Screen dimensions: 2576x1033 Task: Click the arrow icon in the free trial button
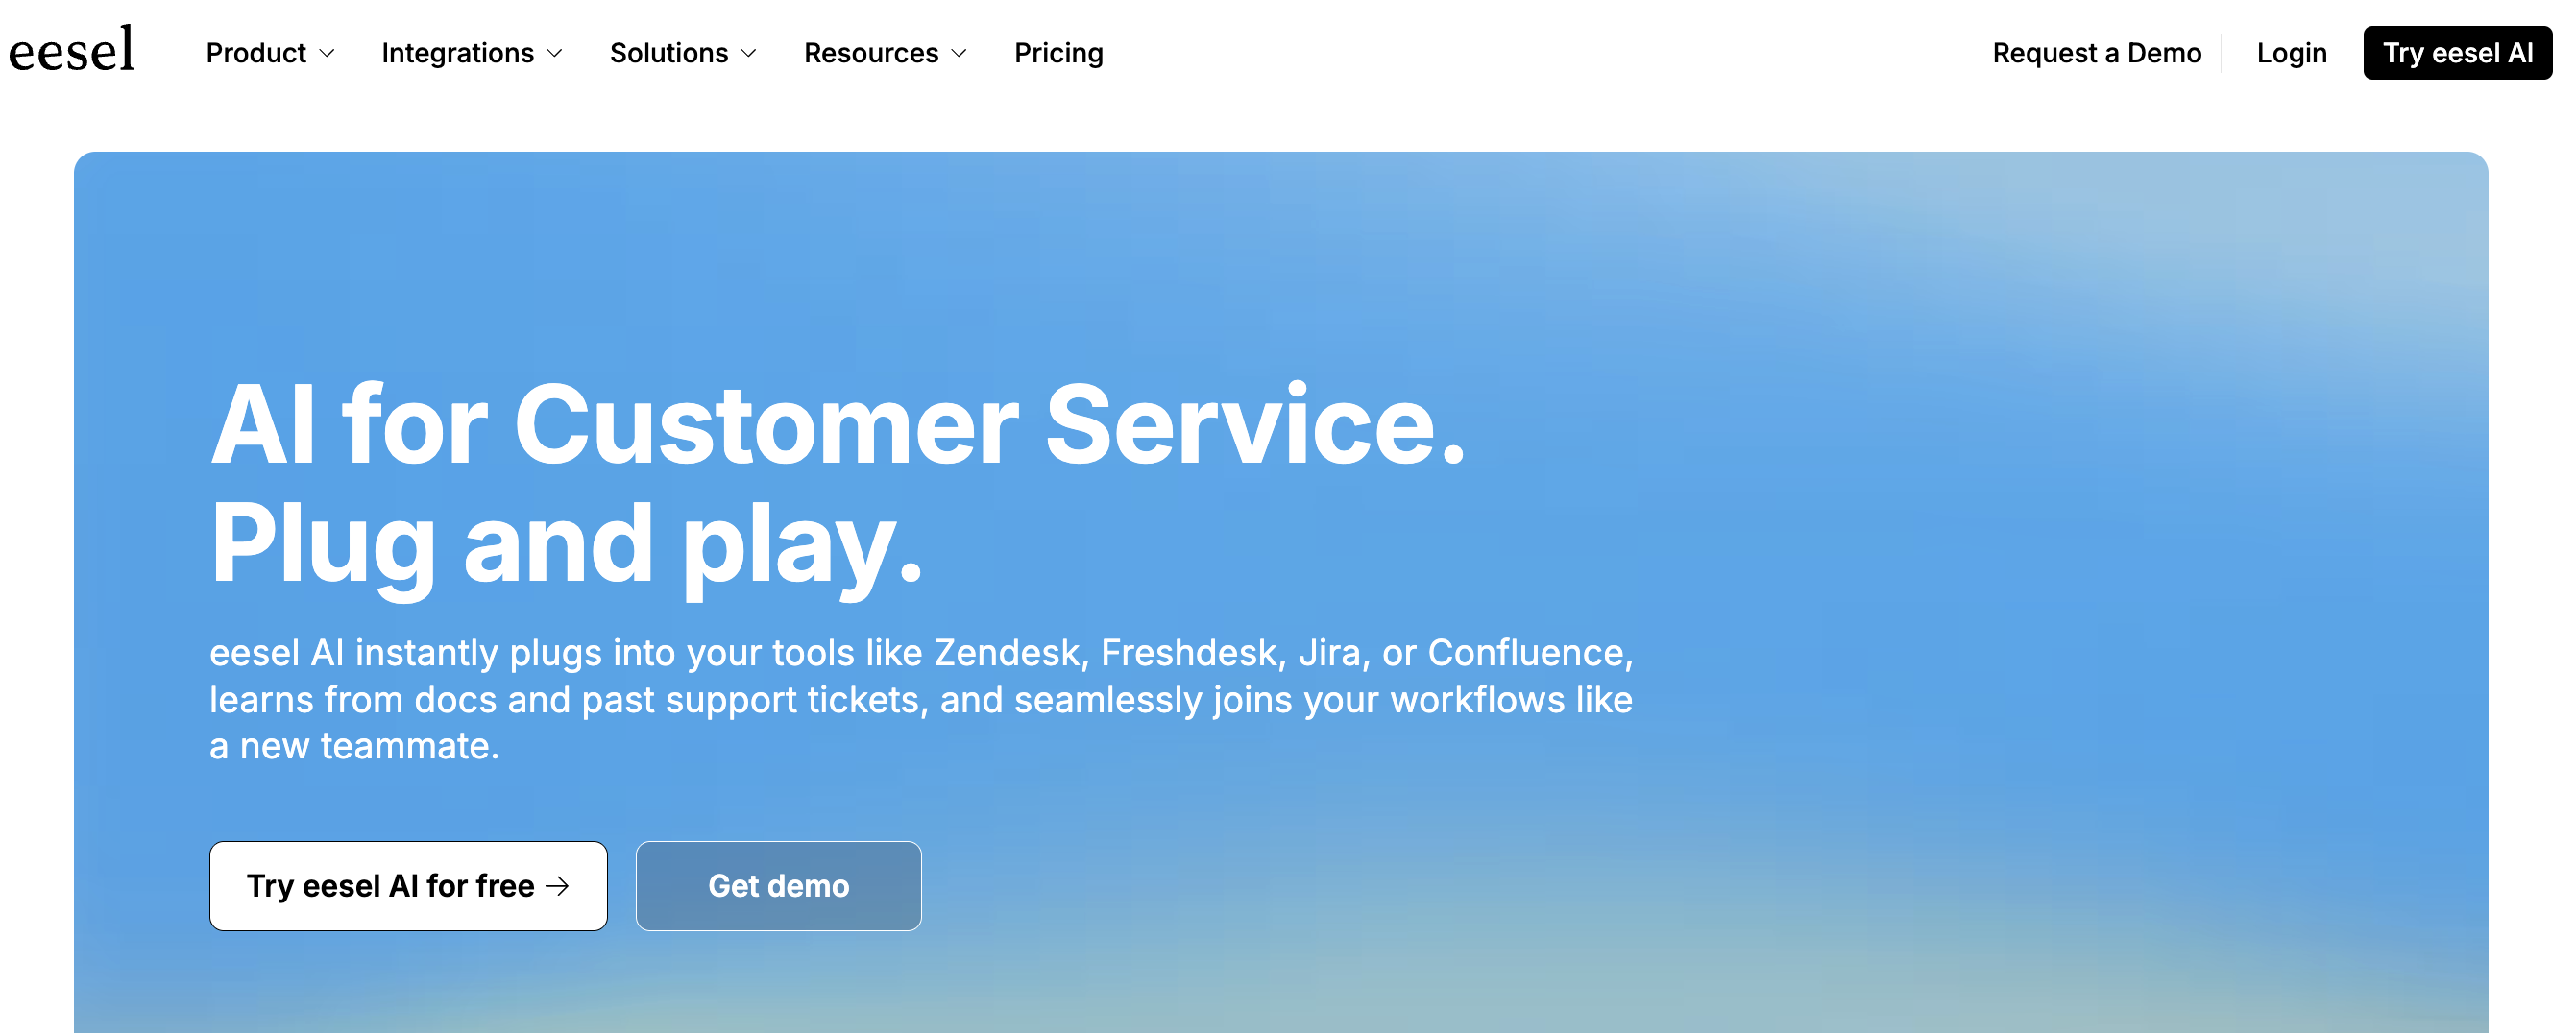click(x=558, y=886)
